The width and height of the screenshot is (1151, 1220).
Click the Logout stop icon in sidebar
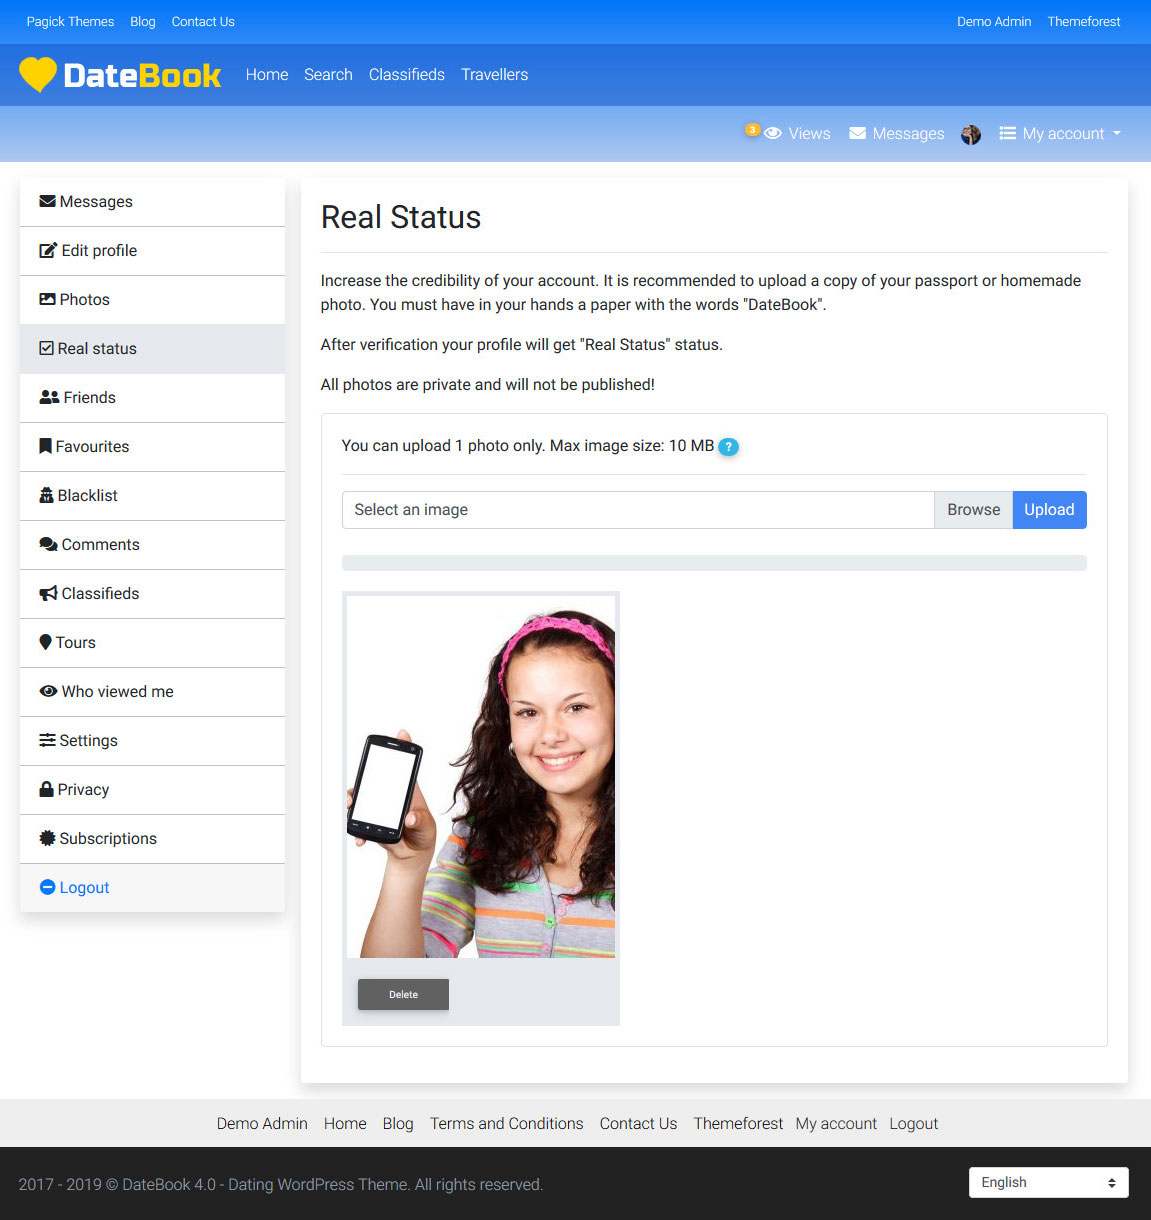[x=47, y=887]
